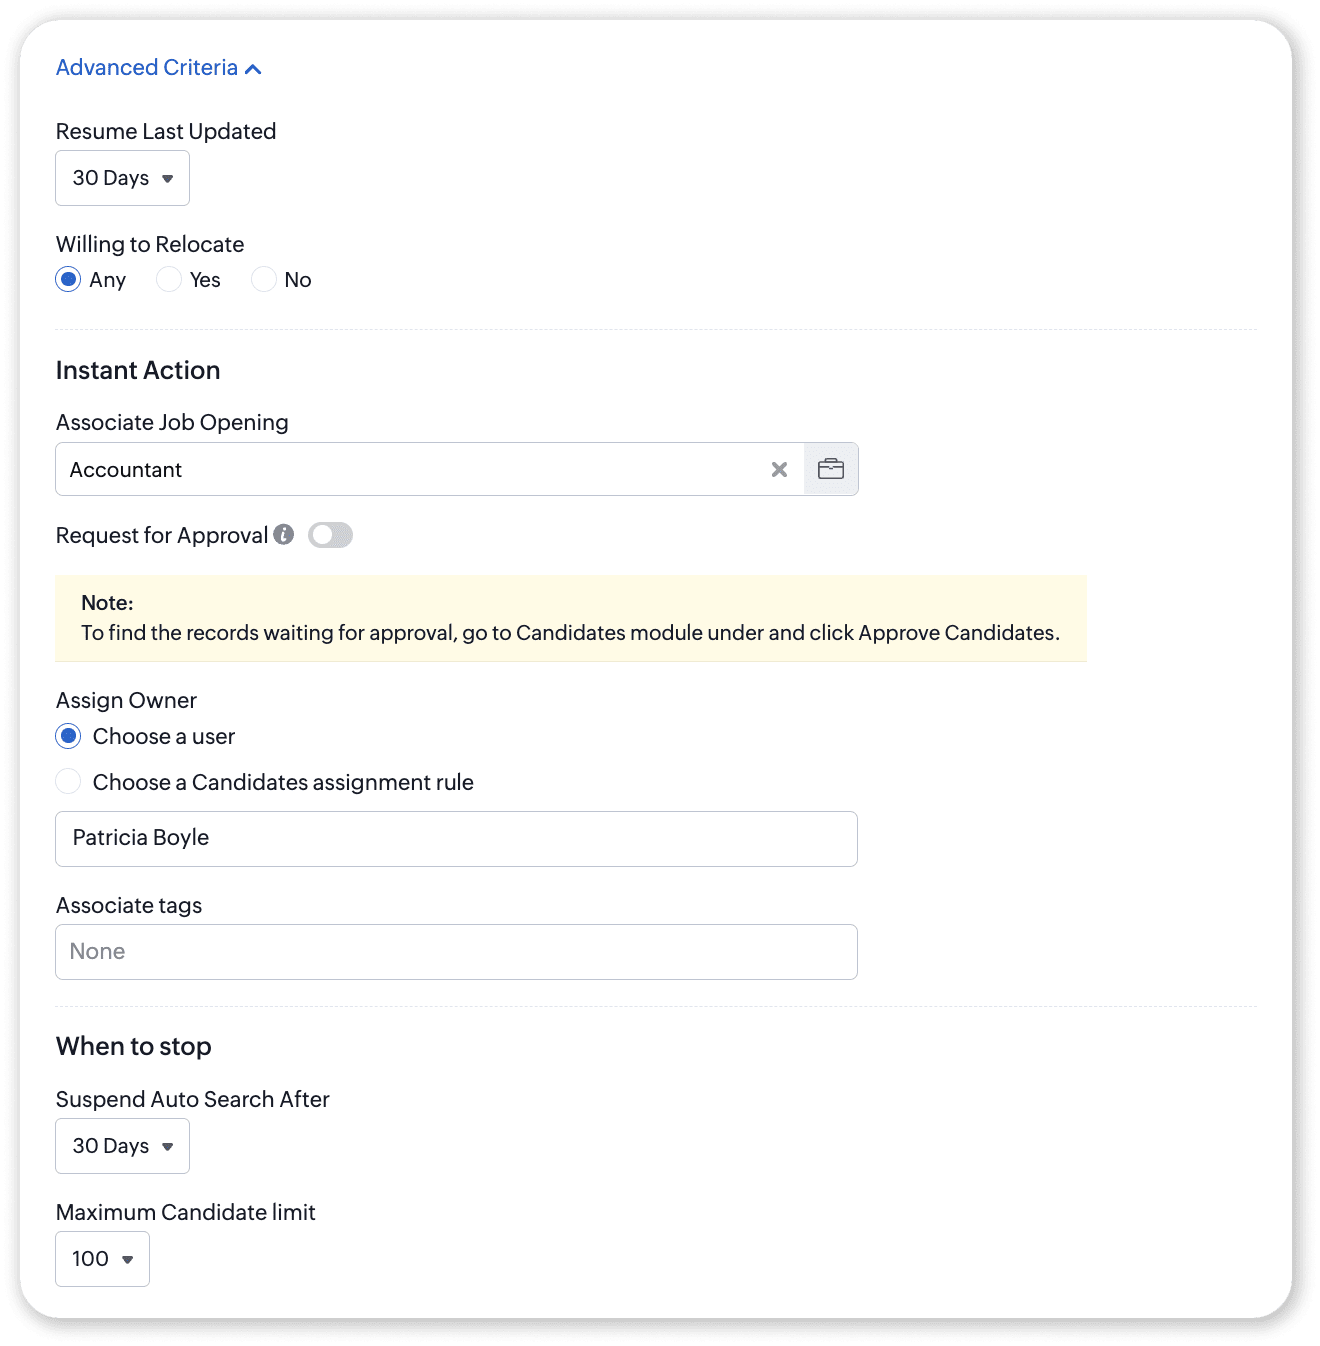Click the Associate Job Opening text field
The height and width of the screenshot is (1346, 1320).
pos(410,469)
